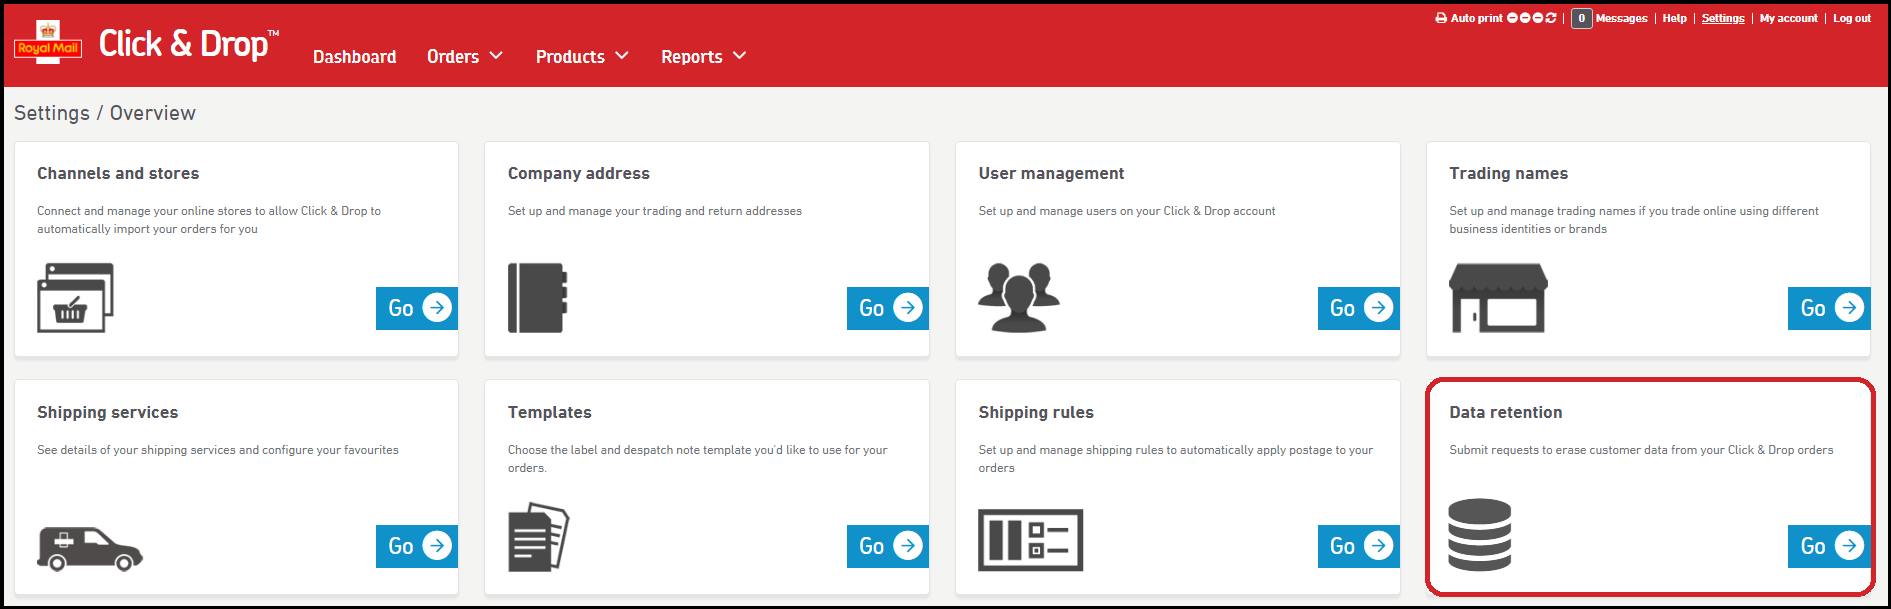The height and width of the screenshot is (609, 1891).
Task: Click the 'Shipping rules' heading
Action: pos(1036,412)
